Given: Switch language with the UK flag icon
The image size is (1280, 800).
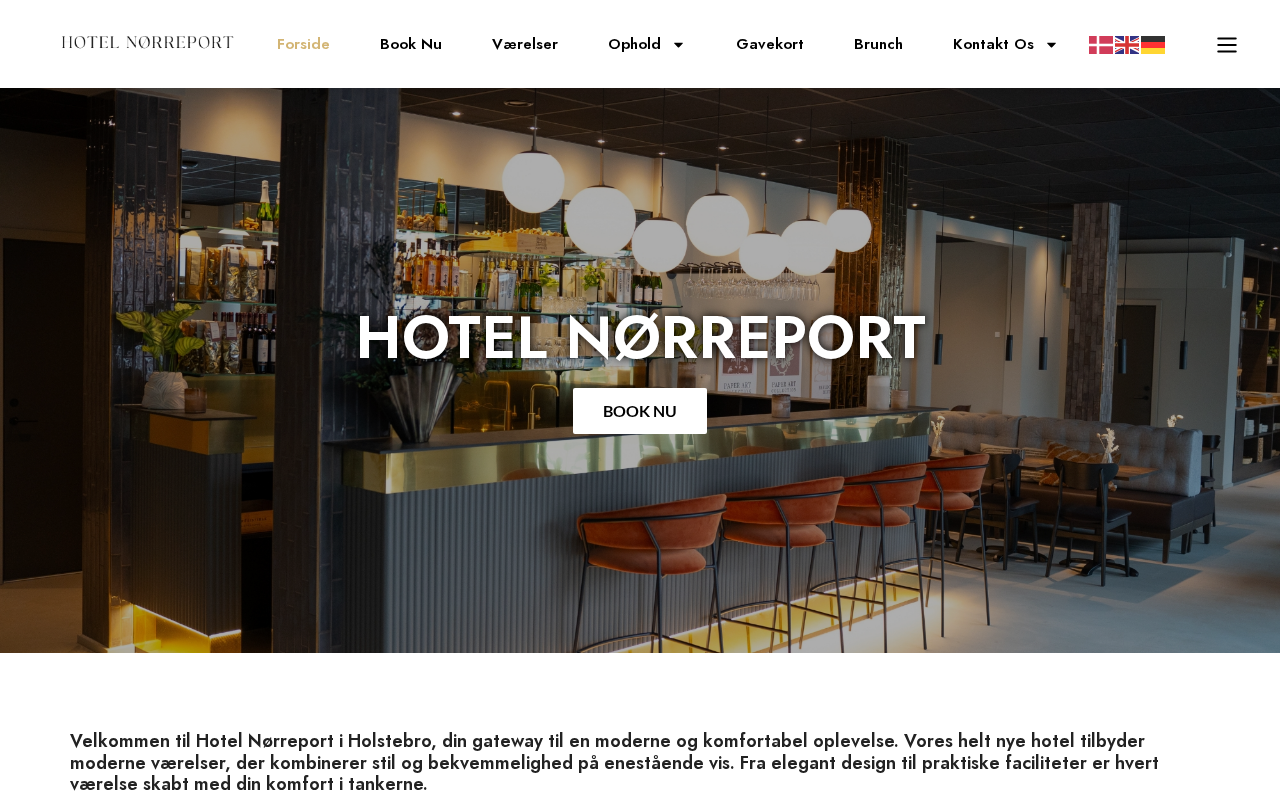Looking at the screenshot, I should pos(1127,45).
